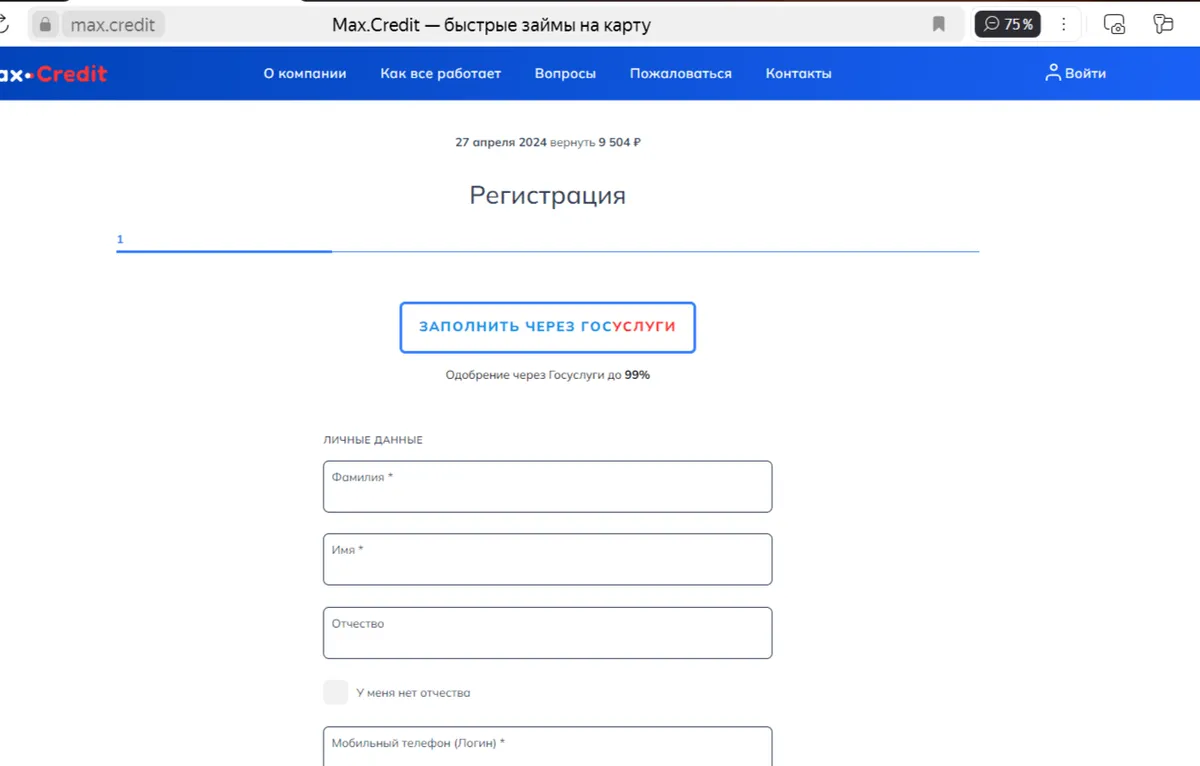Open the 75% reviews rating badge
This screenshot has height=766, width=1200.
(1007, 24)
